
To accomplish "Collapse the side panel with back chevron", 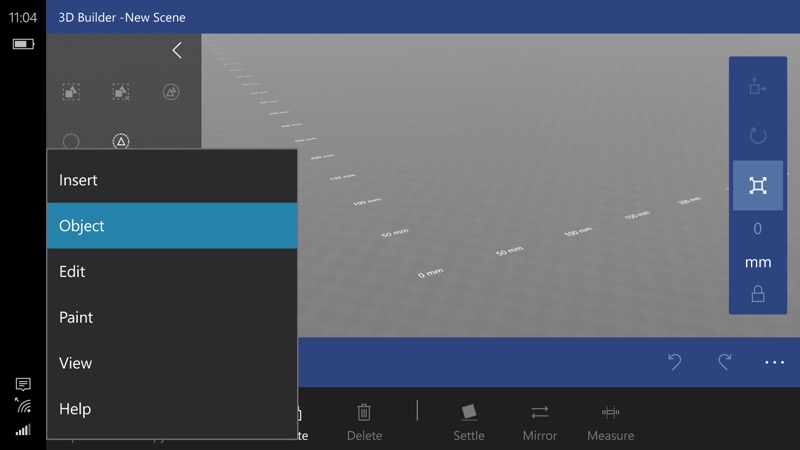I will [177, 51].
